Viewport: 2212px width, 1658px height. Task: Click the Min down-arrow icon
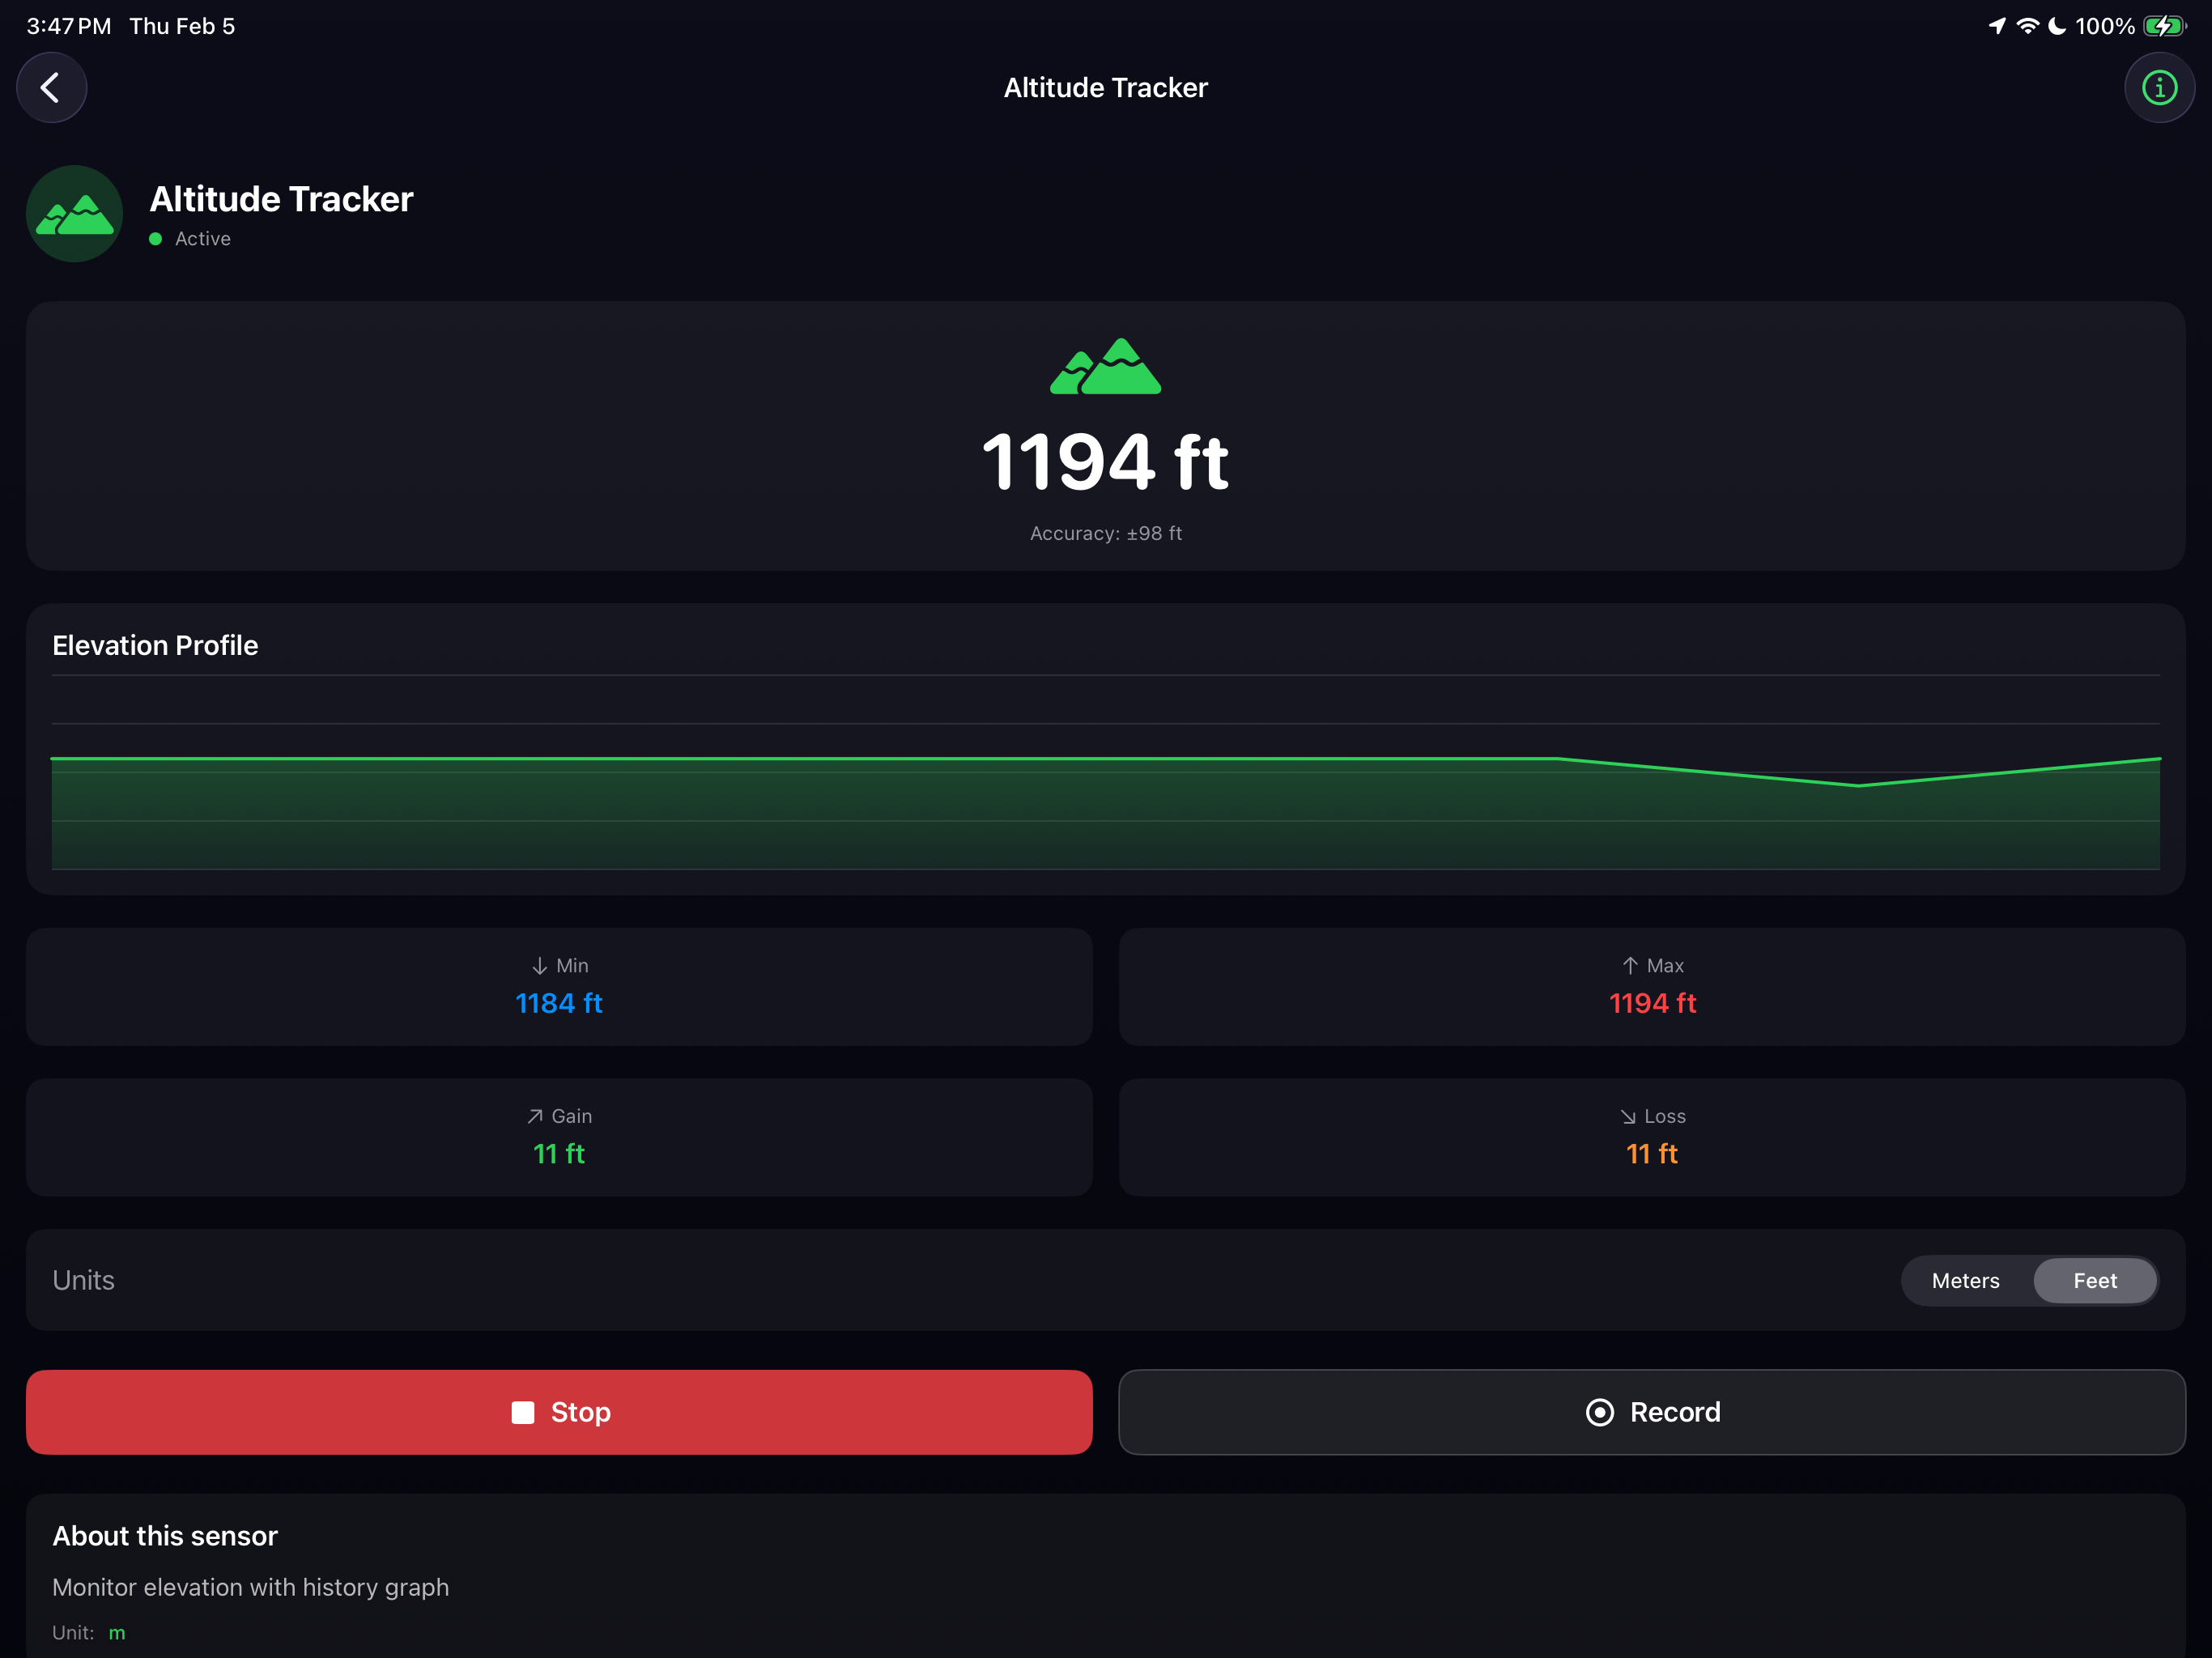click(x=539, y=966)
